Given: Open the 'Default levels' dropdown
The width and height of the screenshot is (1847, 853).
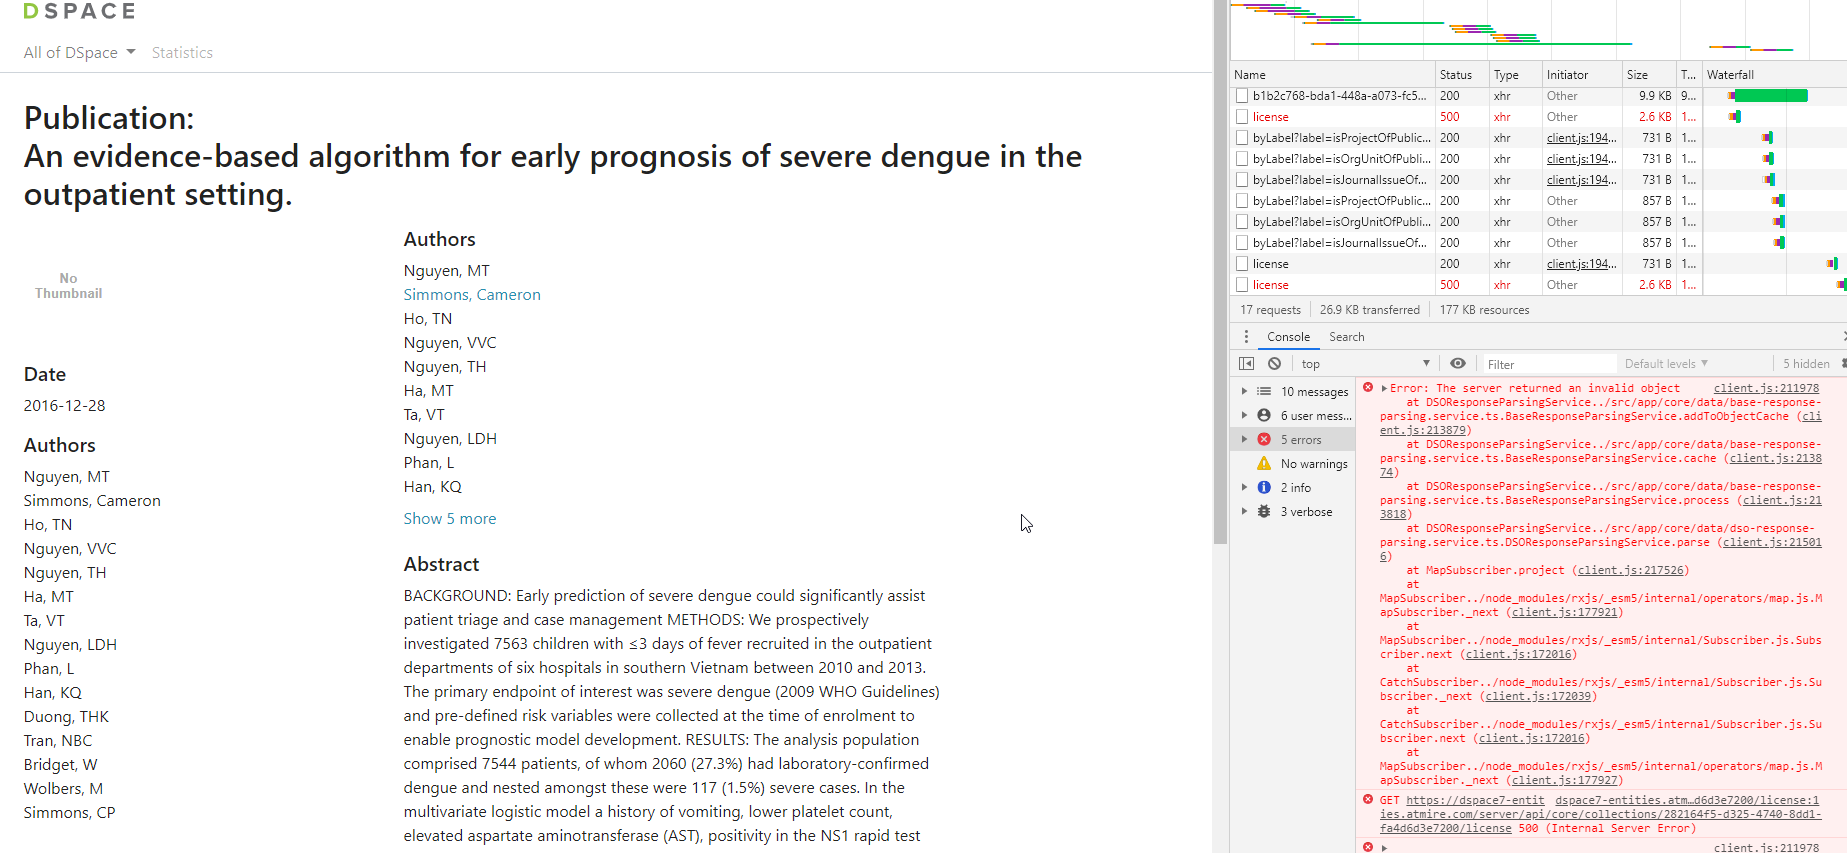Looking at the screenshot, I should (x=1666, y=364).
